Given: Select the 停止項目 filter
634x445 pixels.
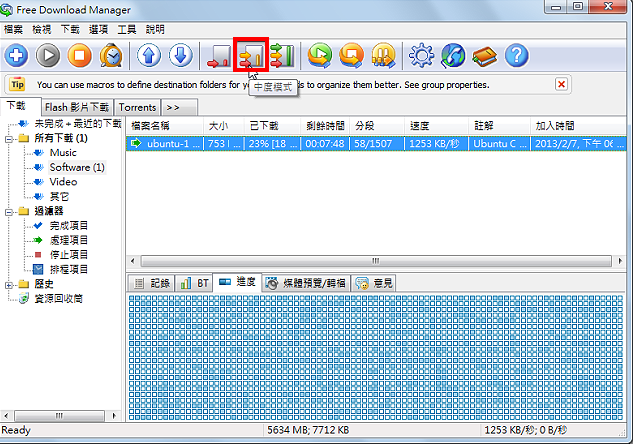Looking at the screenshot, I should (68, 255).
